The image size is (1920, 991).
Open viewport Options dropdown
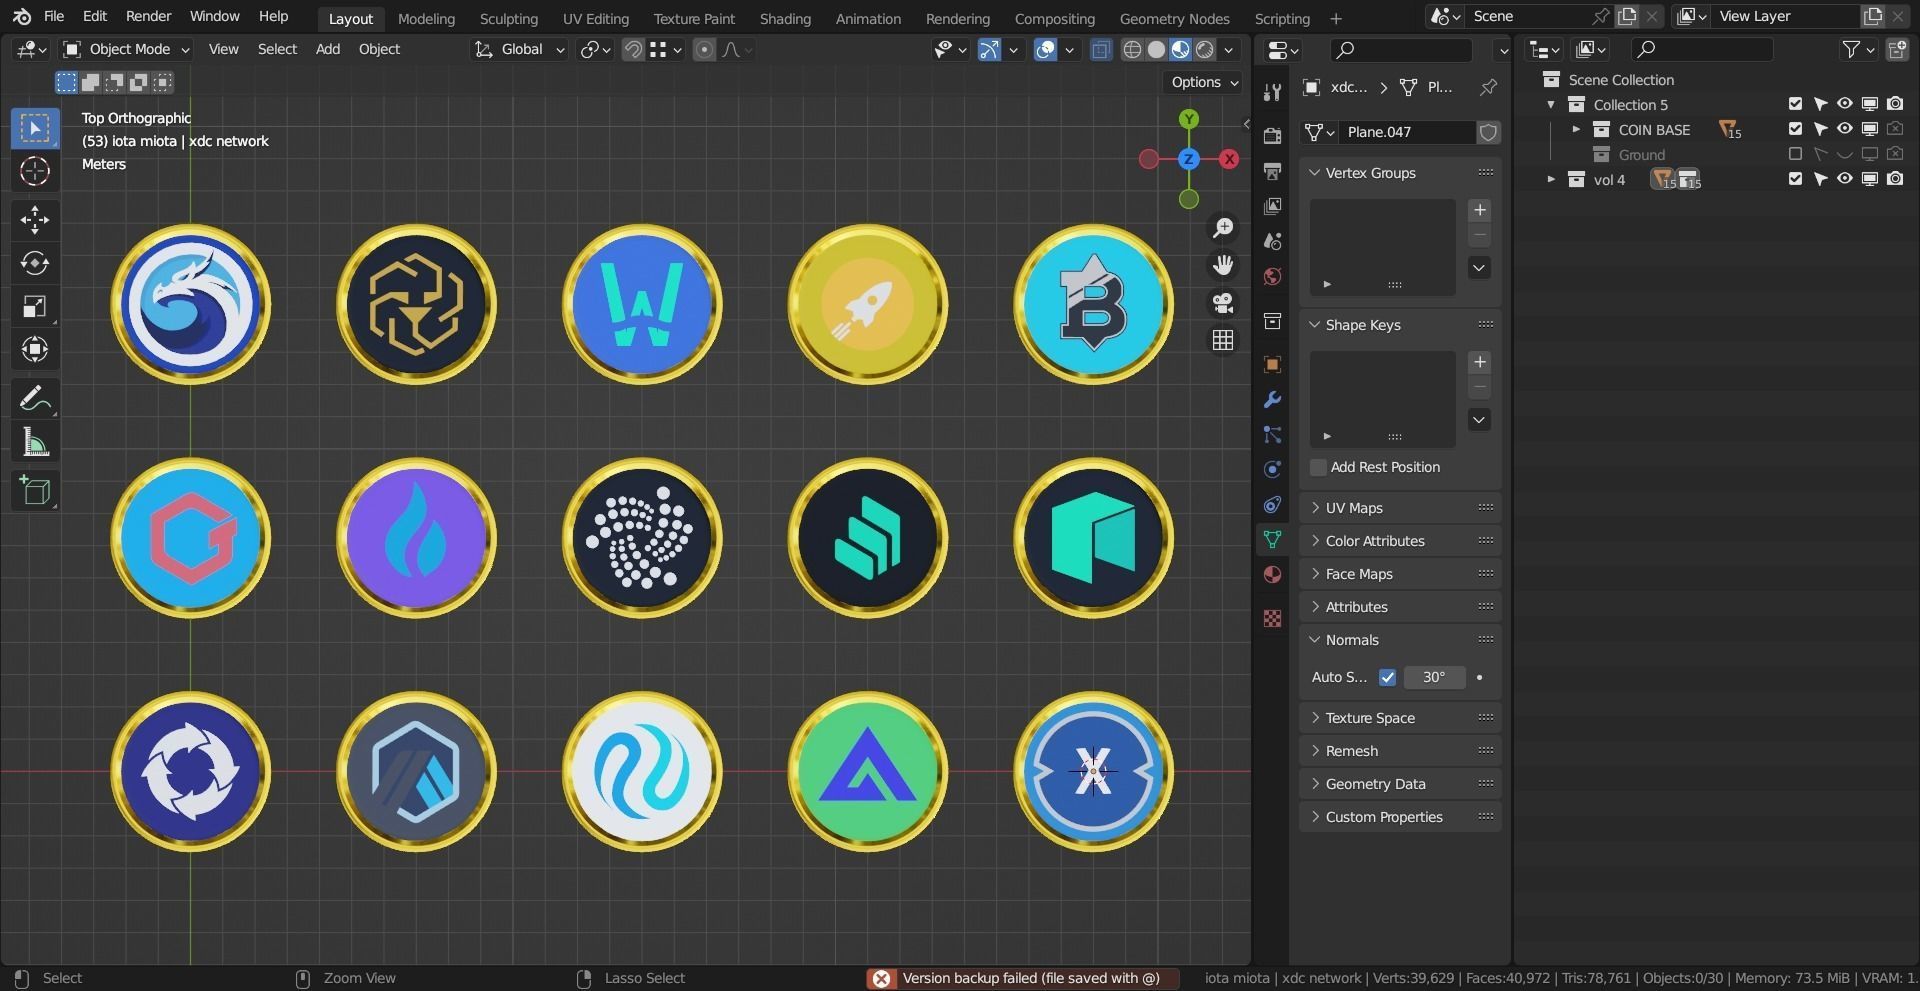(1204, 82)
